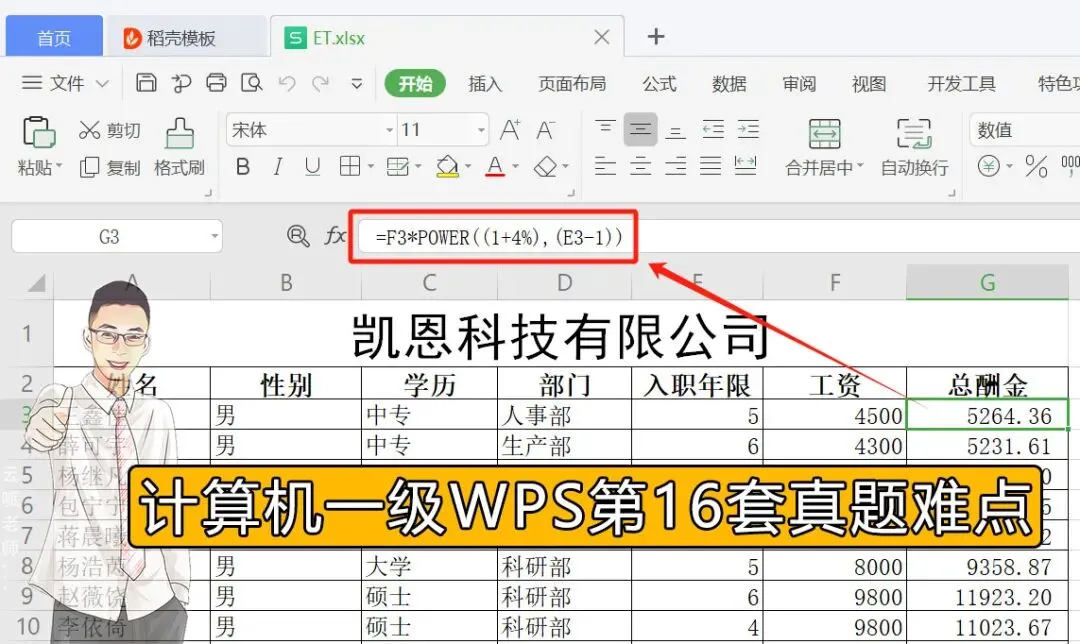The width and height of the screenshot is (1080, 644).
Task: Click the Clear eraser icon
Action: click(x=546, y=167)
